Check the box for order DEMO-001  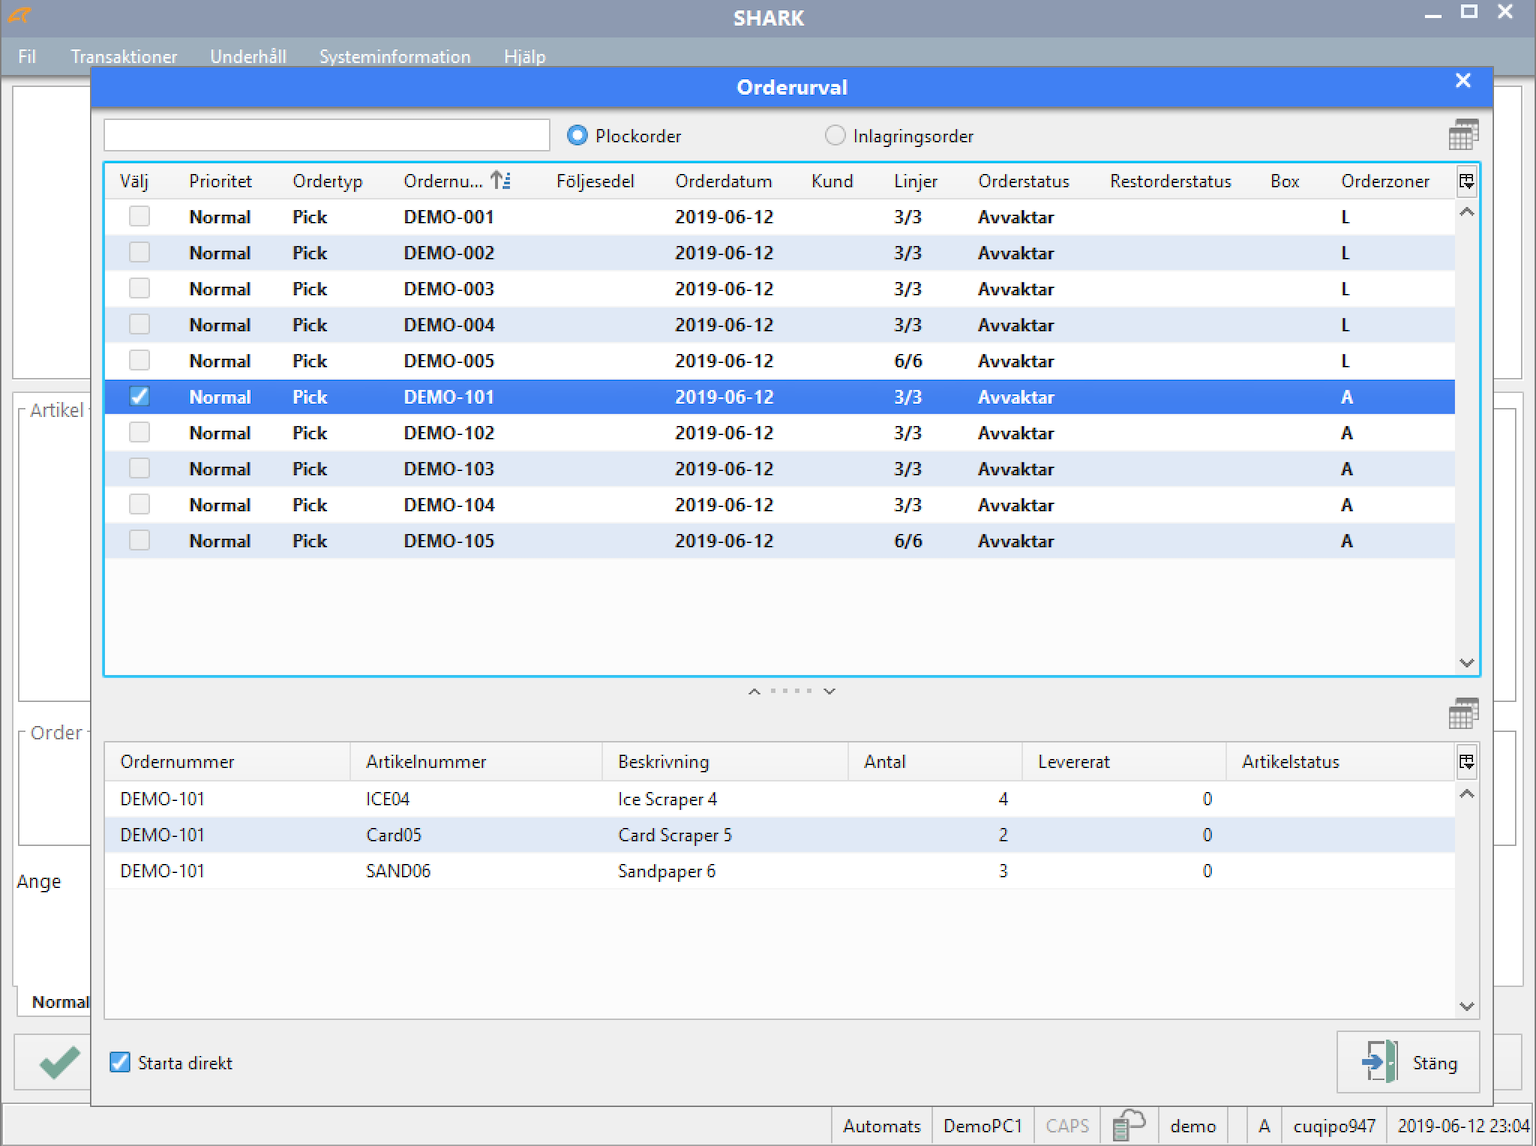coord(139,216)
